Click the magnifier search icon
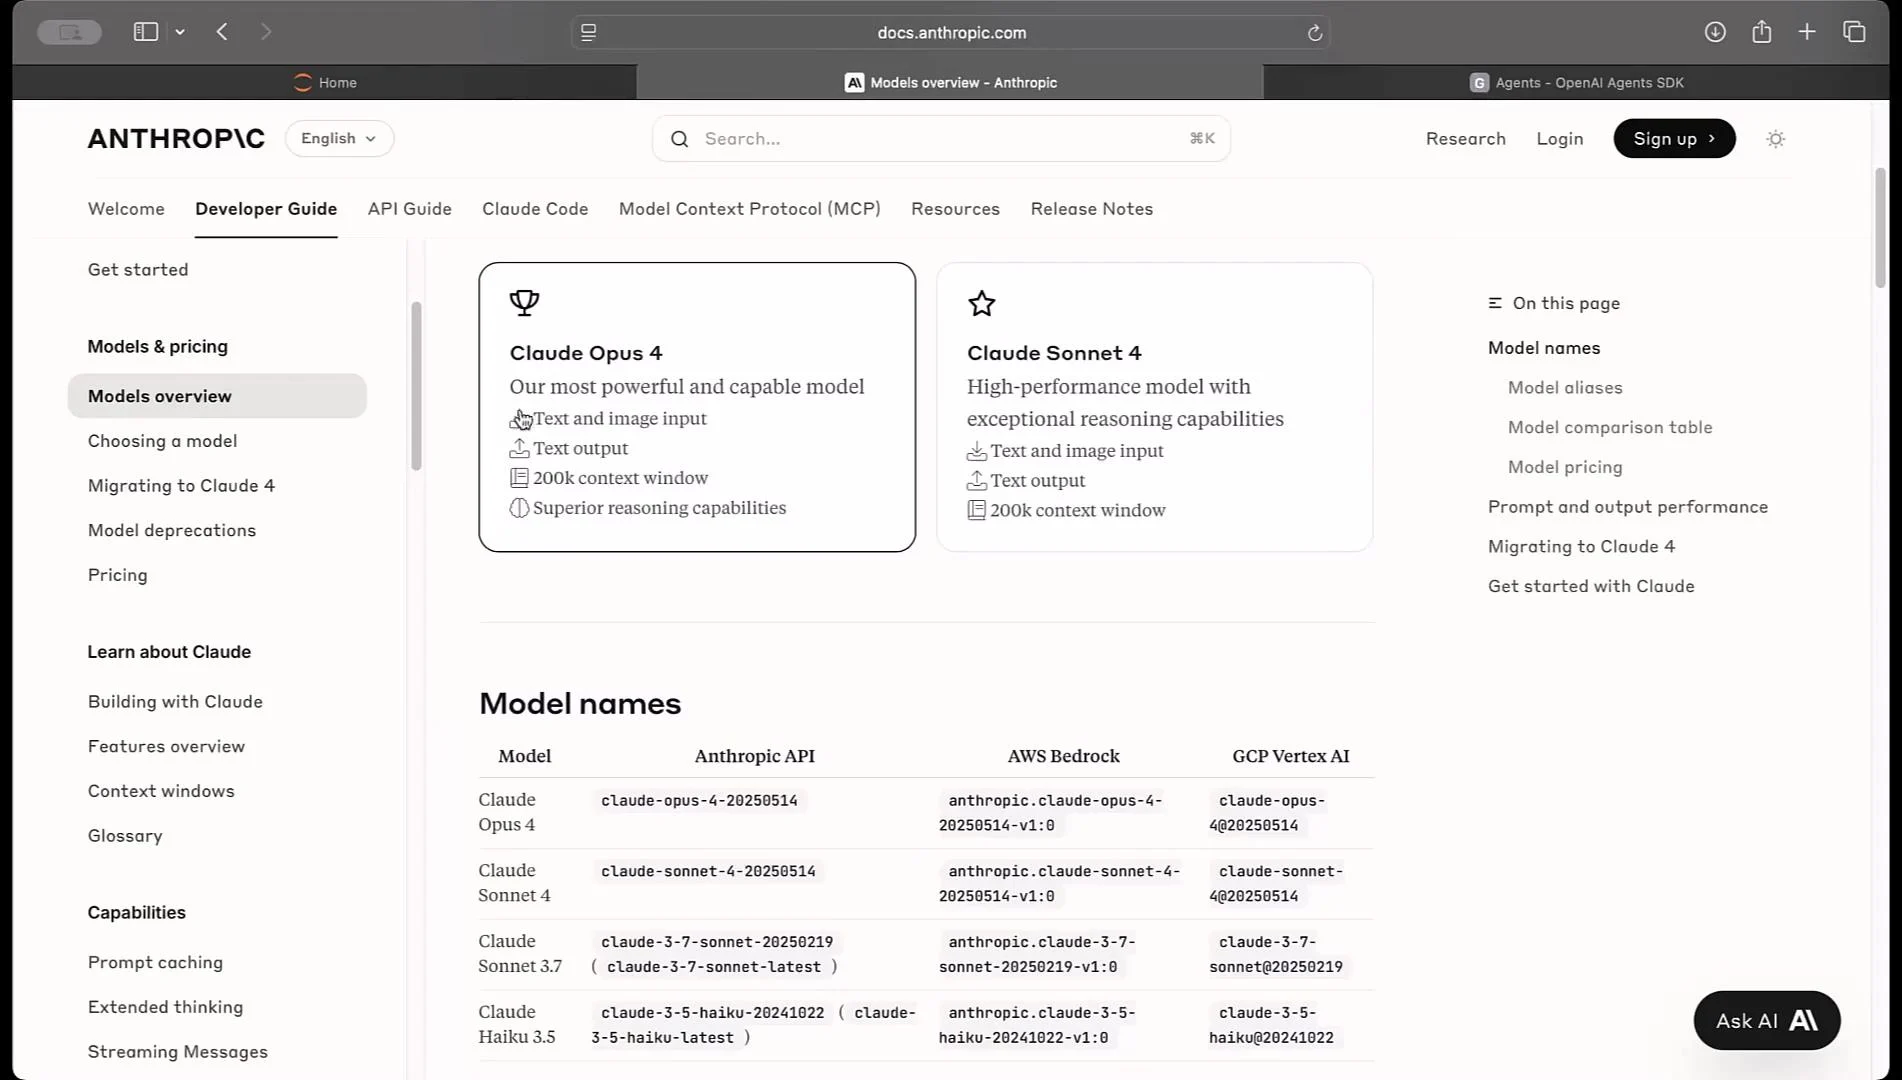This screenshot has width=1902, height=1080. pyautogui.click(x=680, y=139)
